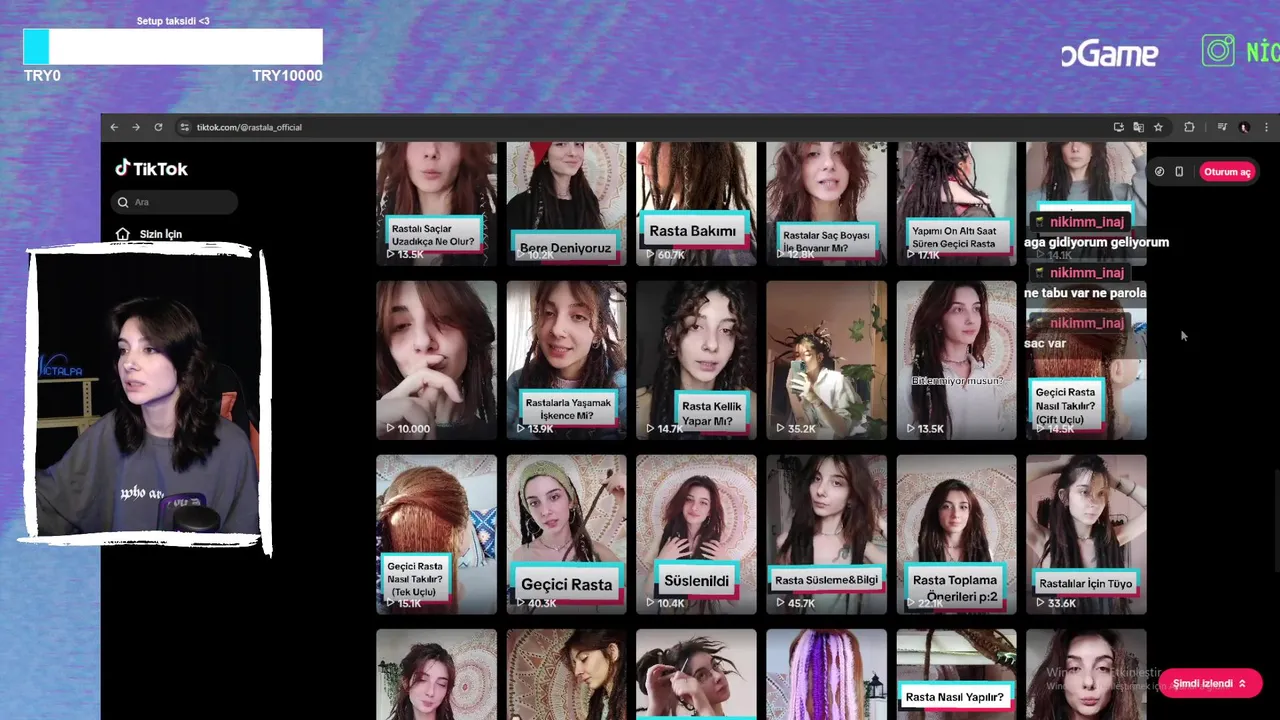Click the search magnifier icon
This screenshot has width=1280, height=720.
pos(123,202)
